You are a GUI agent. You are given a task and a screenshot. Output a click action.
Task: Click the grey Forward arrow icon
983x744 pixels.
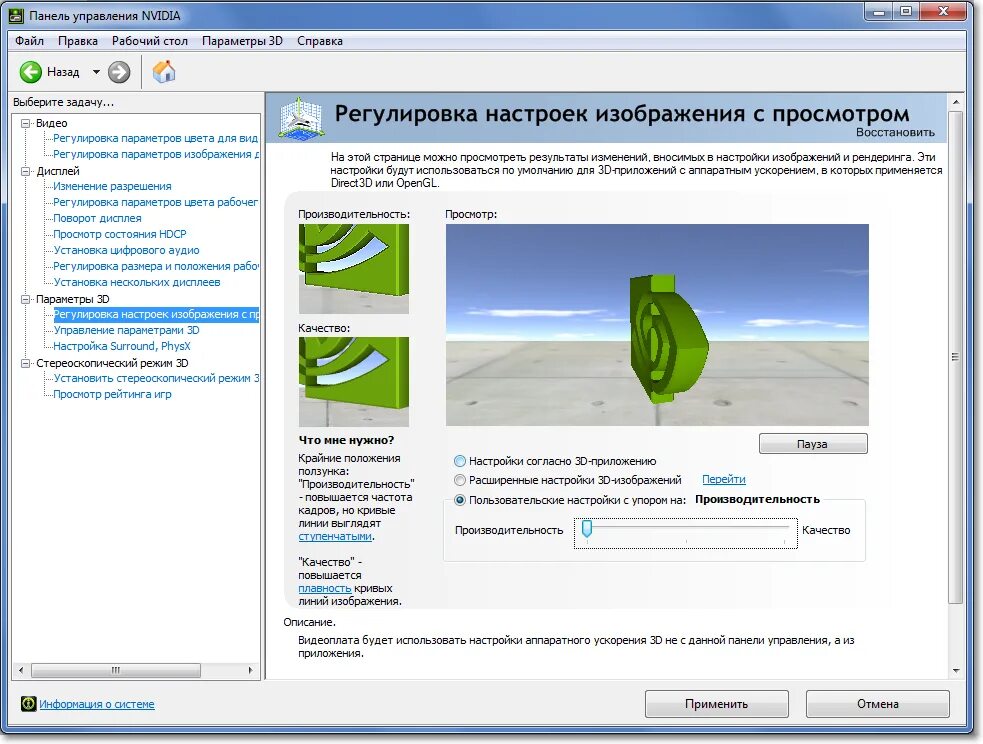119,72
